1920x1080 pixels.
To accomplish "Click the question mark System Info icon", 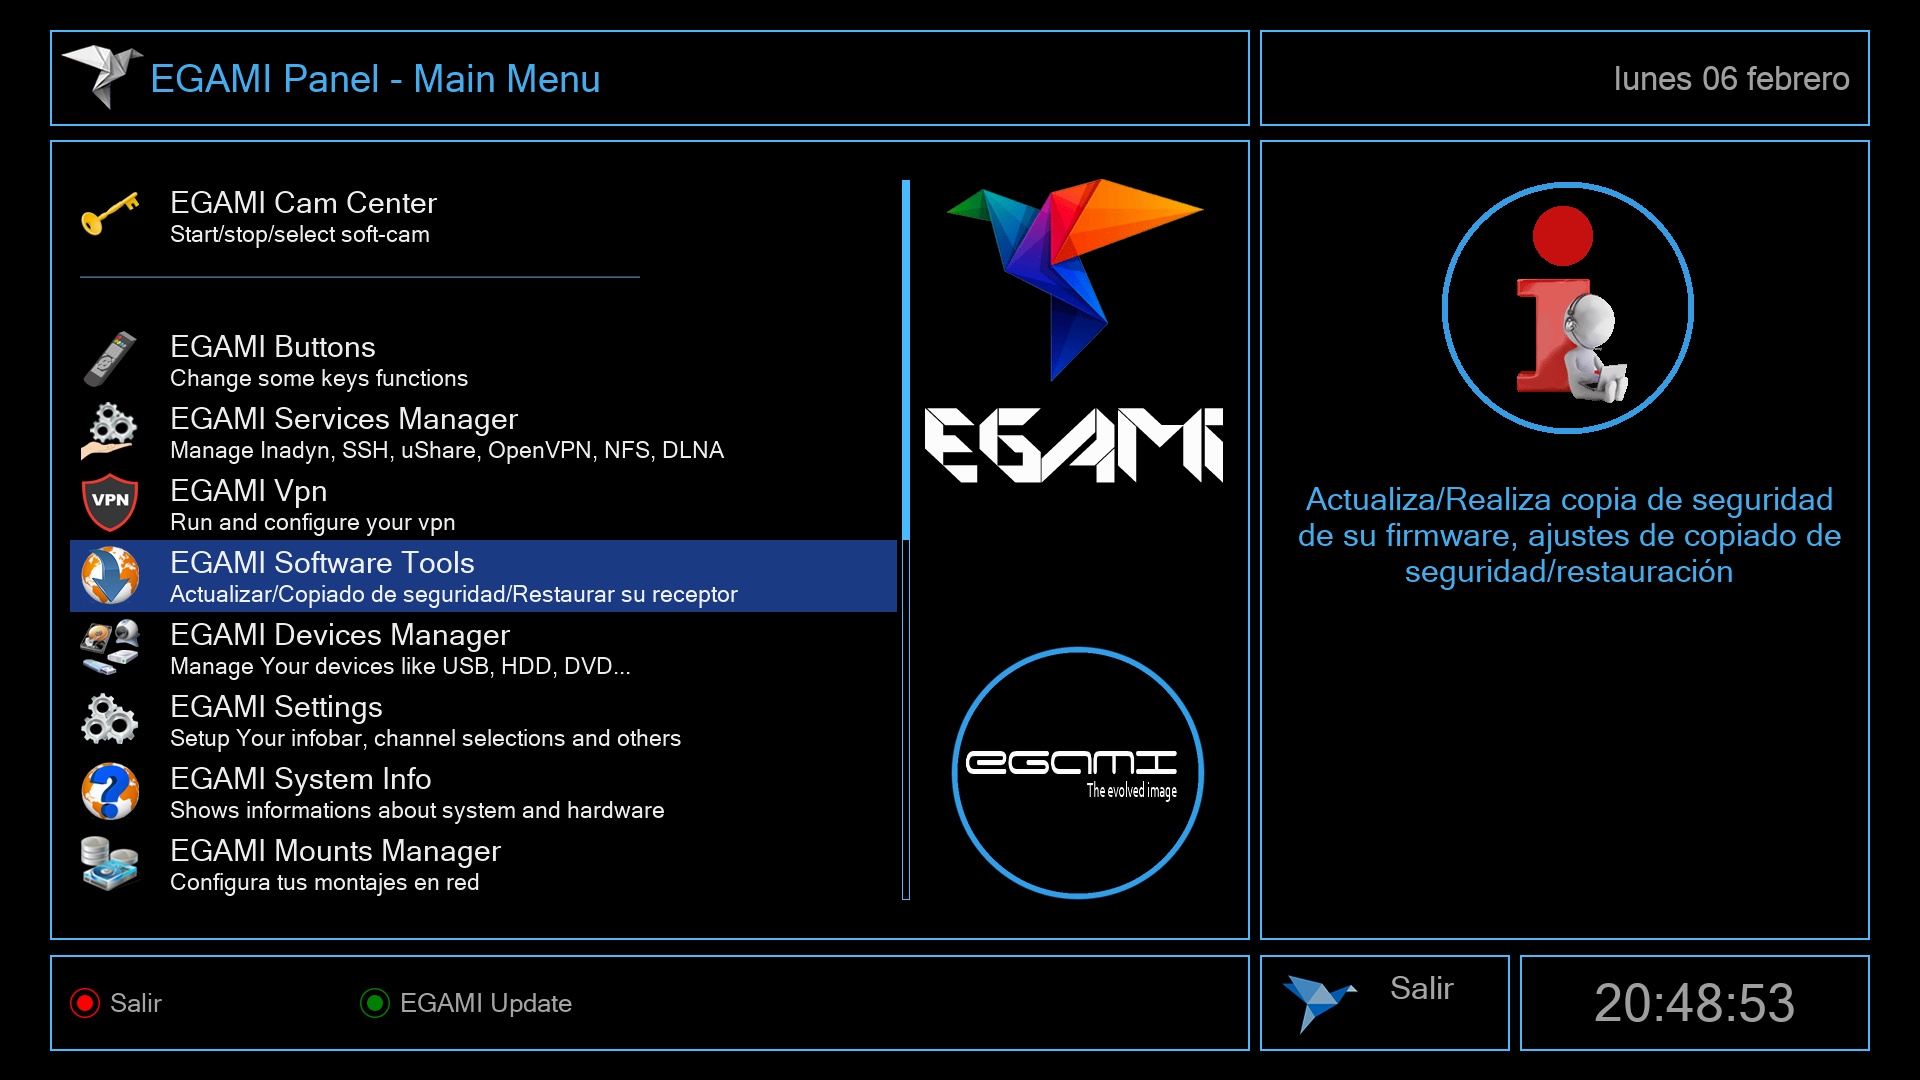I will pyautogui.click(x=110, y=791).
